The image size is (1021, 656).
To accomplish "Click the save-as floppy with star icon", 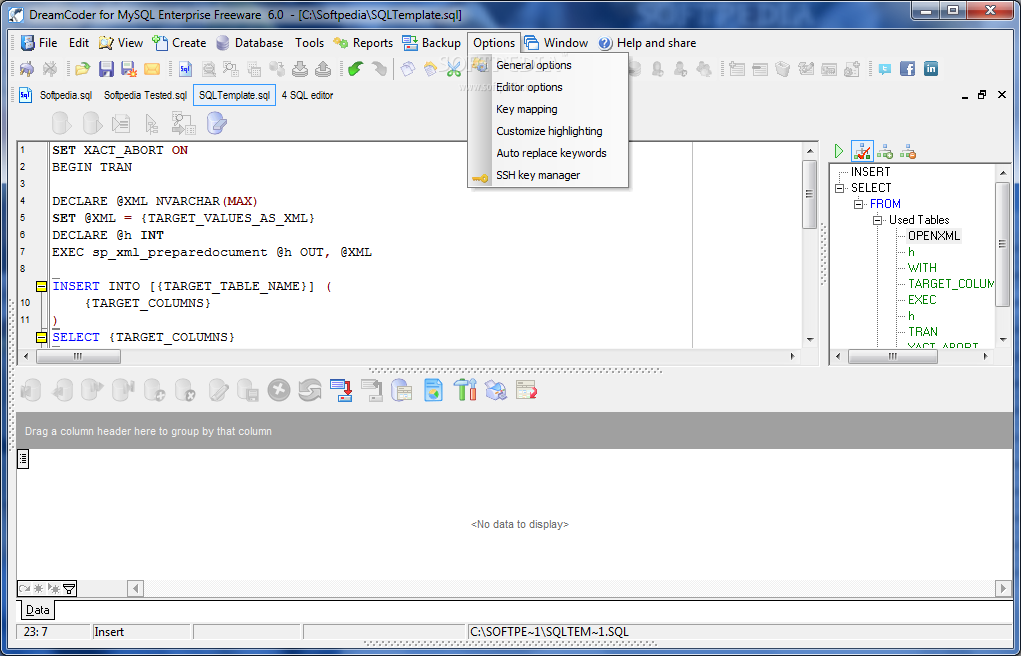I will 128,68.
